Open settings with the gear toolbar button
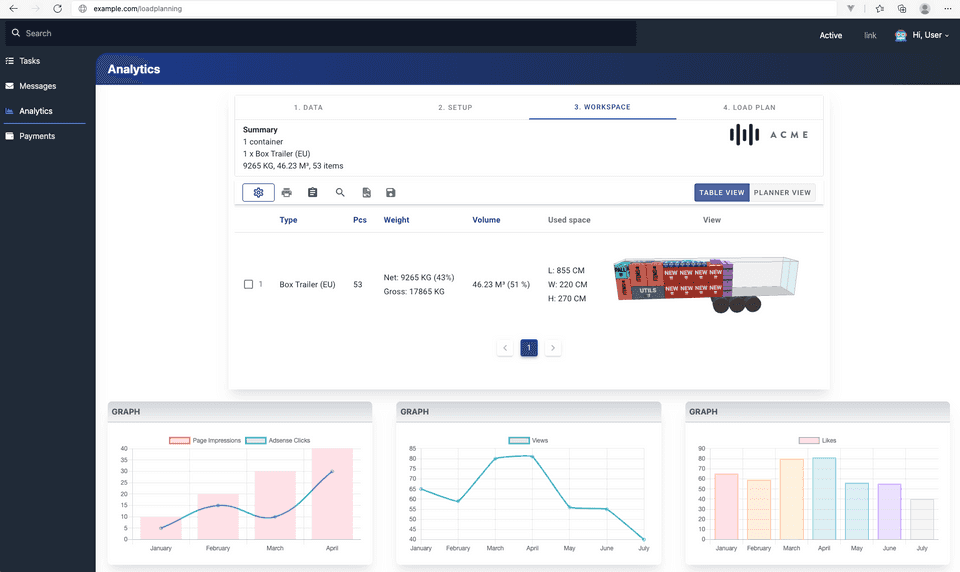This screenshot has width=960, height=572. (258, 192)
